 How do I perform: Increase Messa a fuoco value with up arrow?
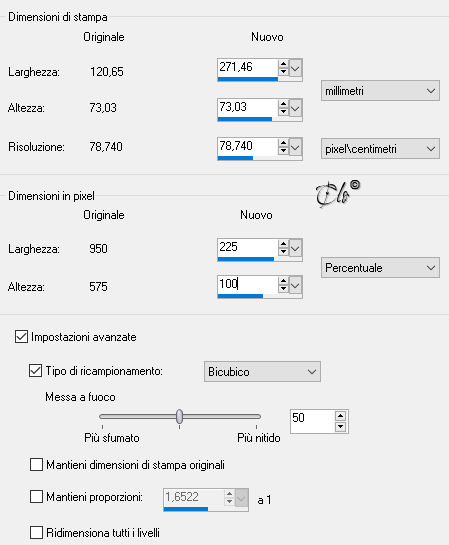coord(340,416)
